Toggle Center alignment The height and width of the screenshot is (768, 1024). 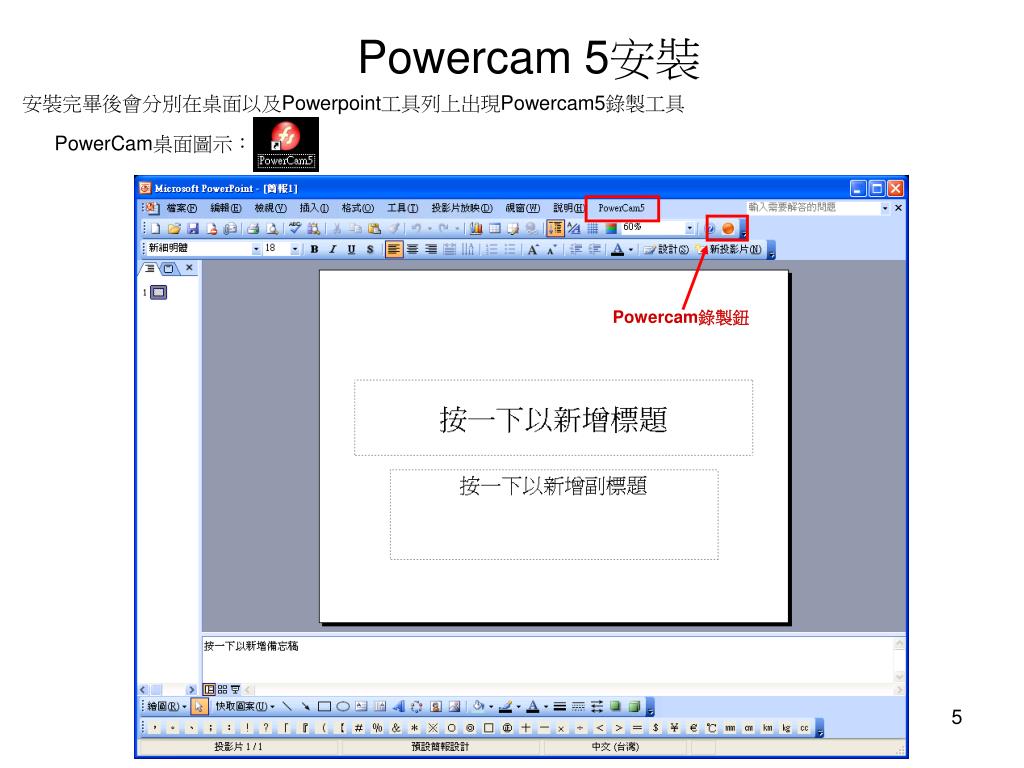(x=413, y=249)
